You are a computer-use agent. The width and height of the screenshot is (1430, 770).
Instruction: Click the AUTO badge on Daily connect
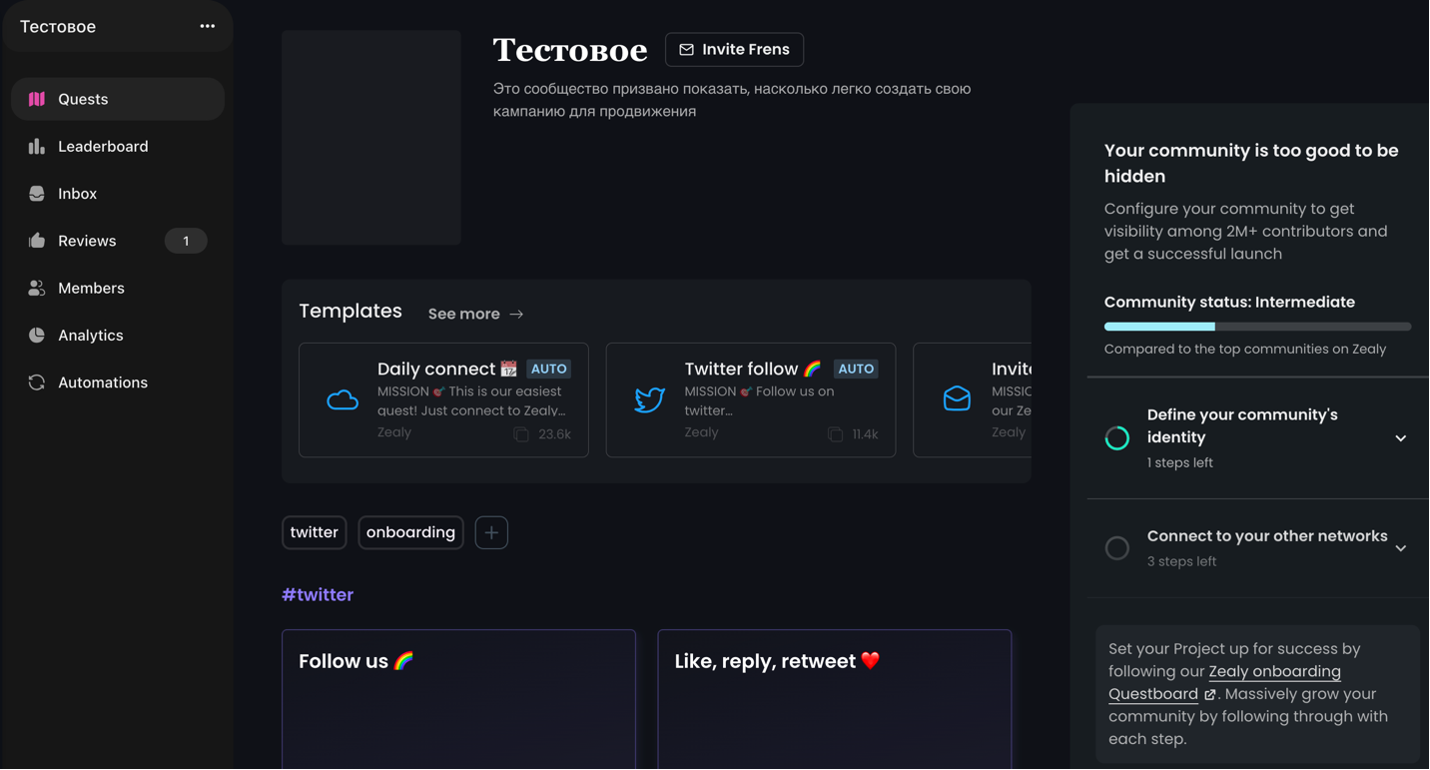click(x=549, y=369)
